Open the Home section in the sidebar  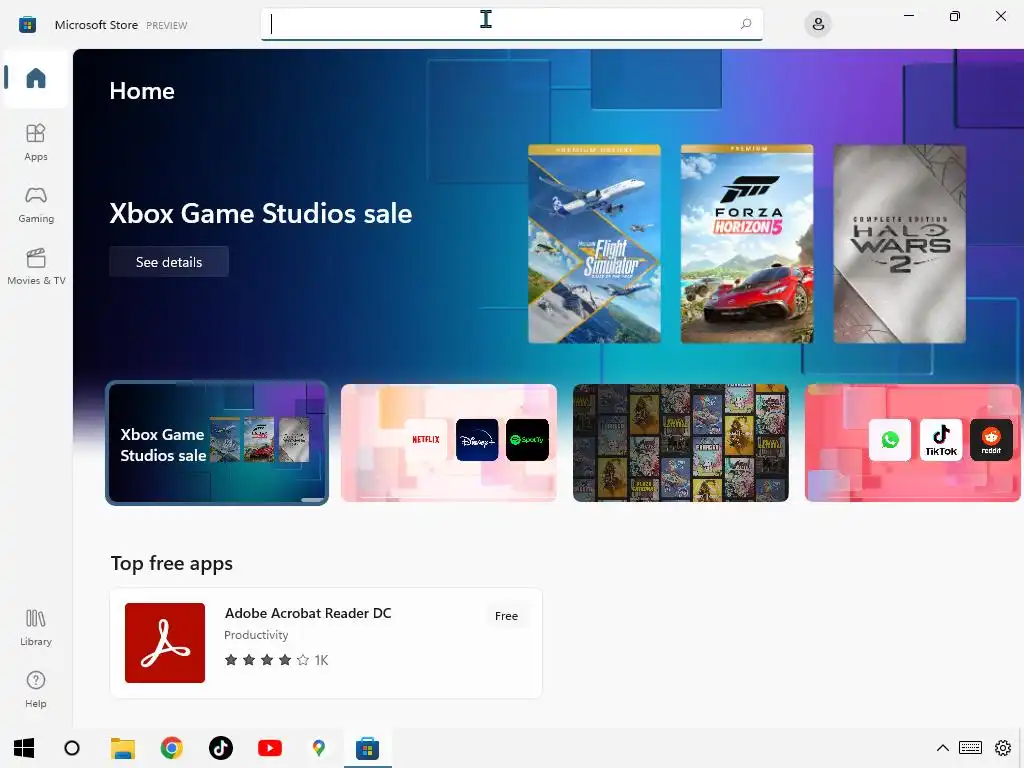coord(36,78)
